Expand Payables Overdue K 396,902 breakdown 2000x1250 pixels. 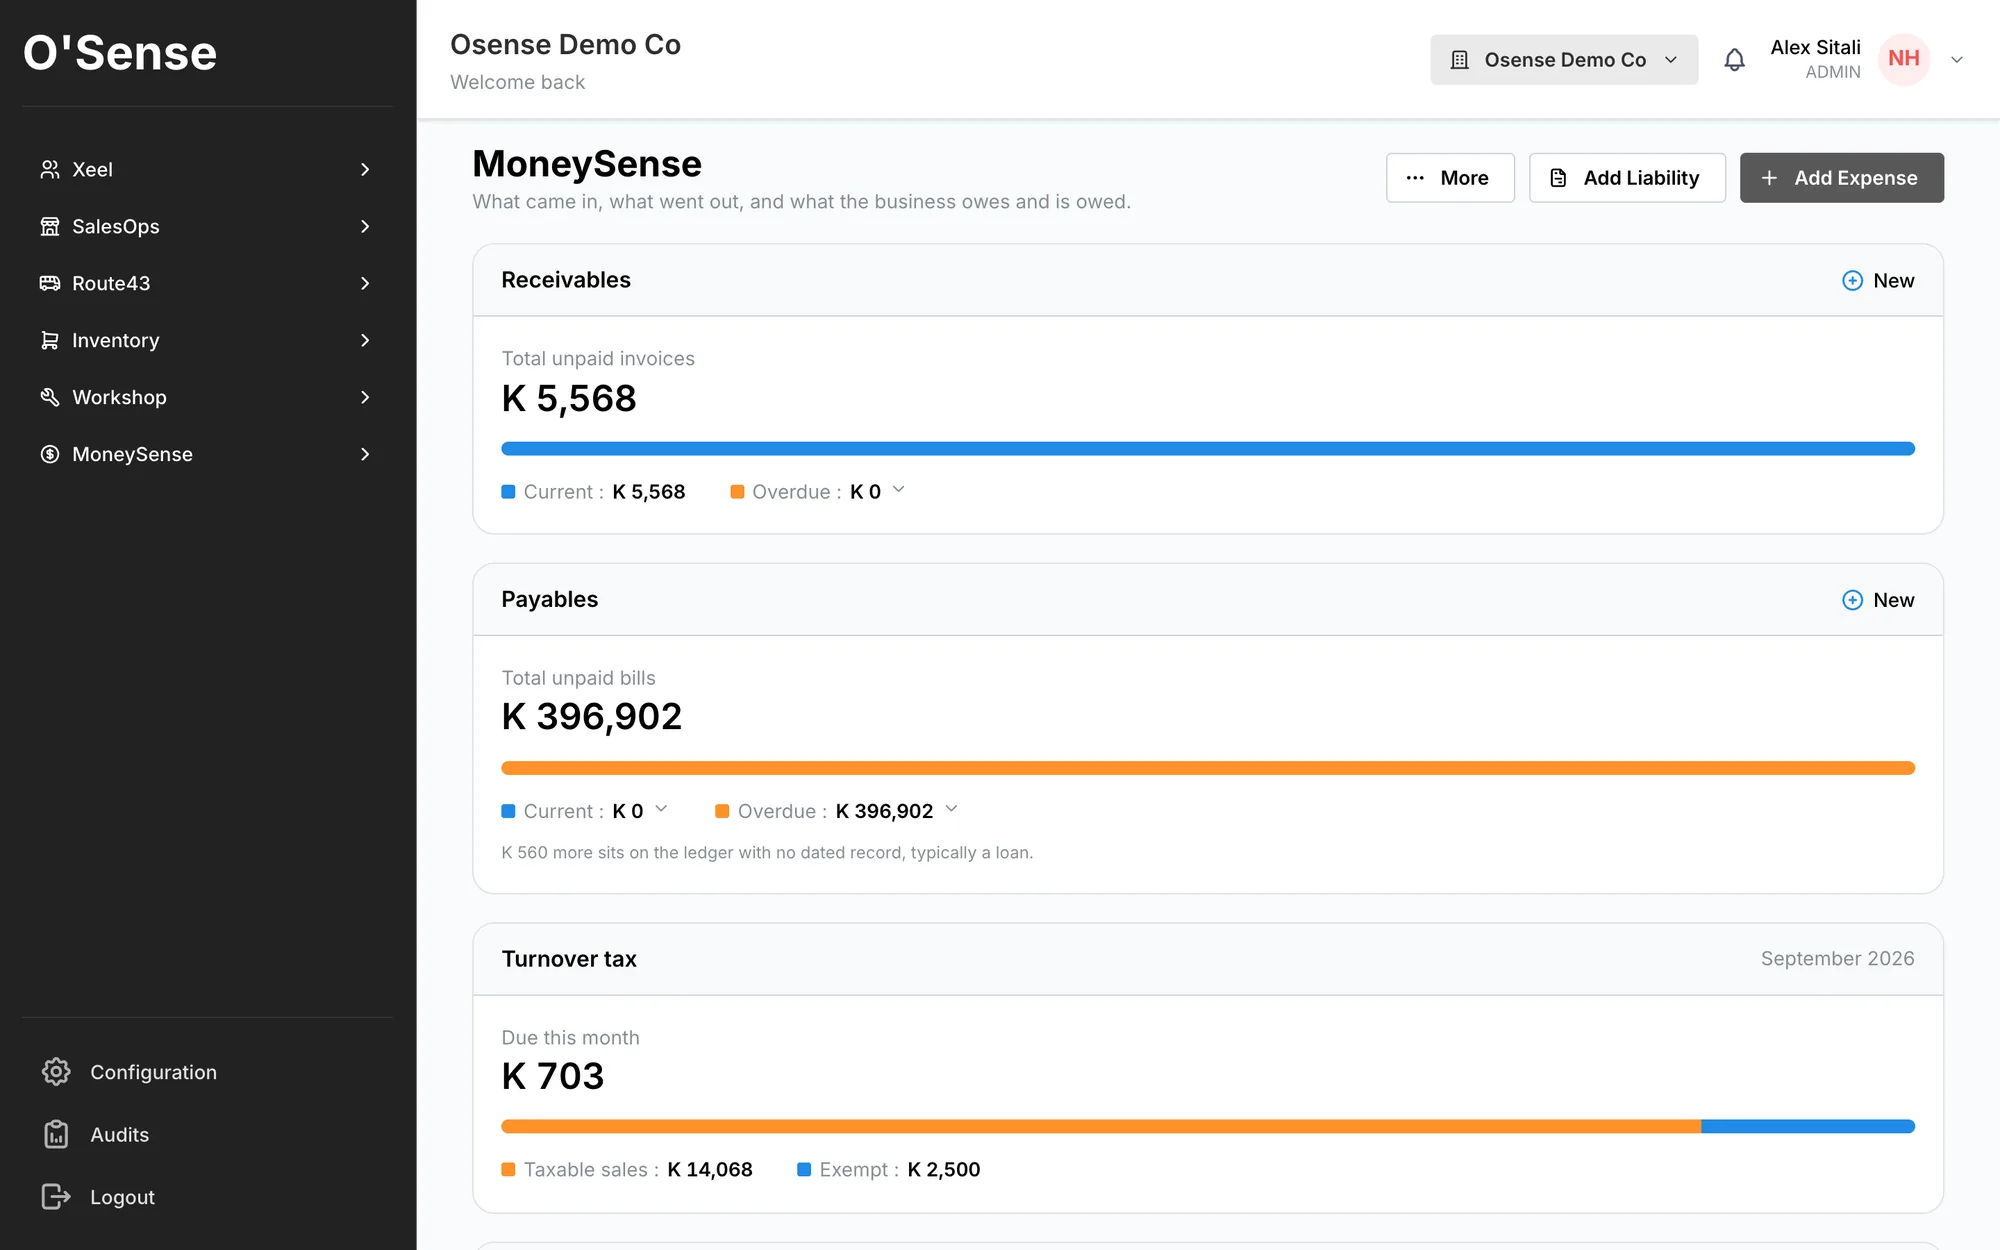point(951,809)
